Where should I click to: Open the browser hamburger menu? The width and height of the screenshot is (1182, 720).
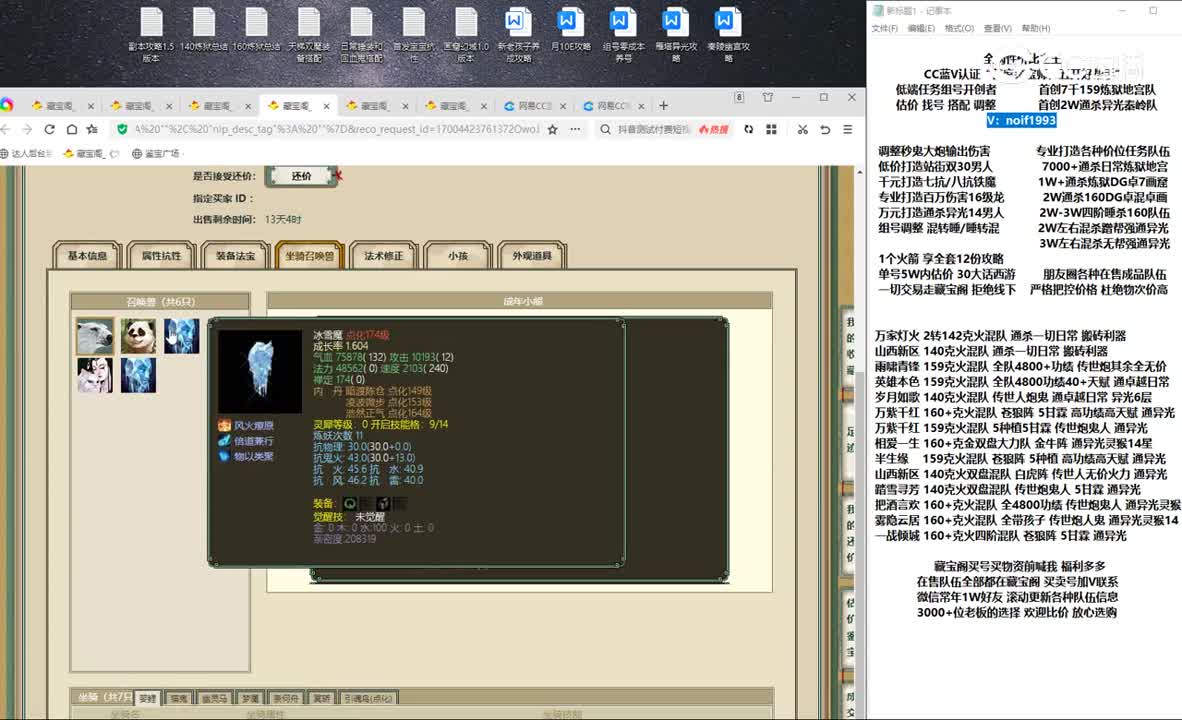coord(847,130)
